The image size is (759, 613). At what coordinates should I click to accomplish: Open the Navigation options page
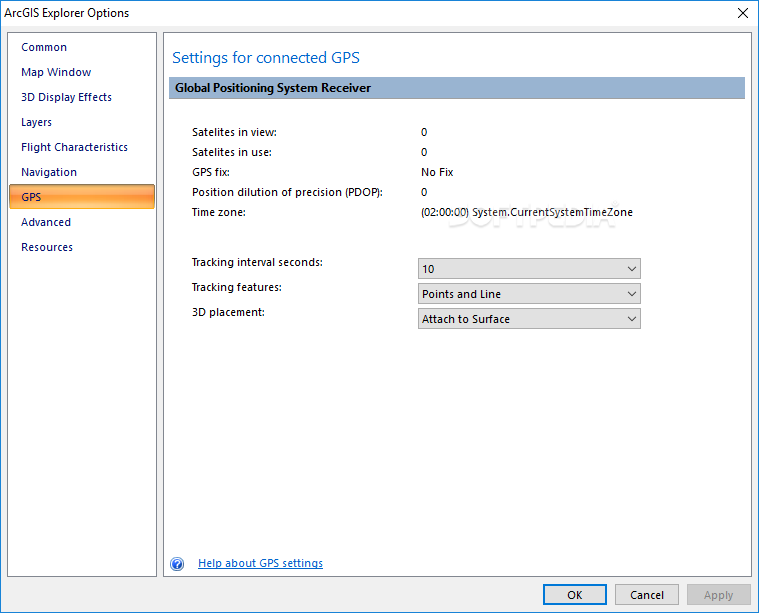coord(49,172)
